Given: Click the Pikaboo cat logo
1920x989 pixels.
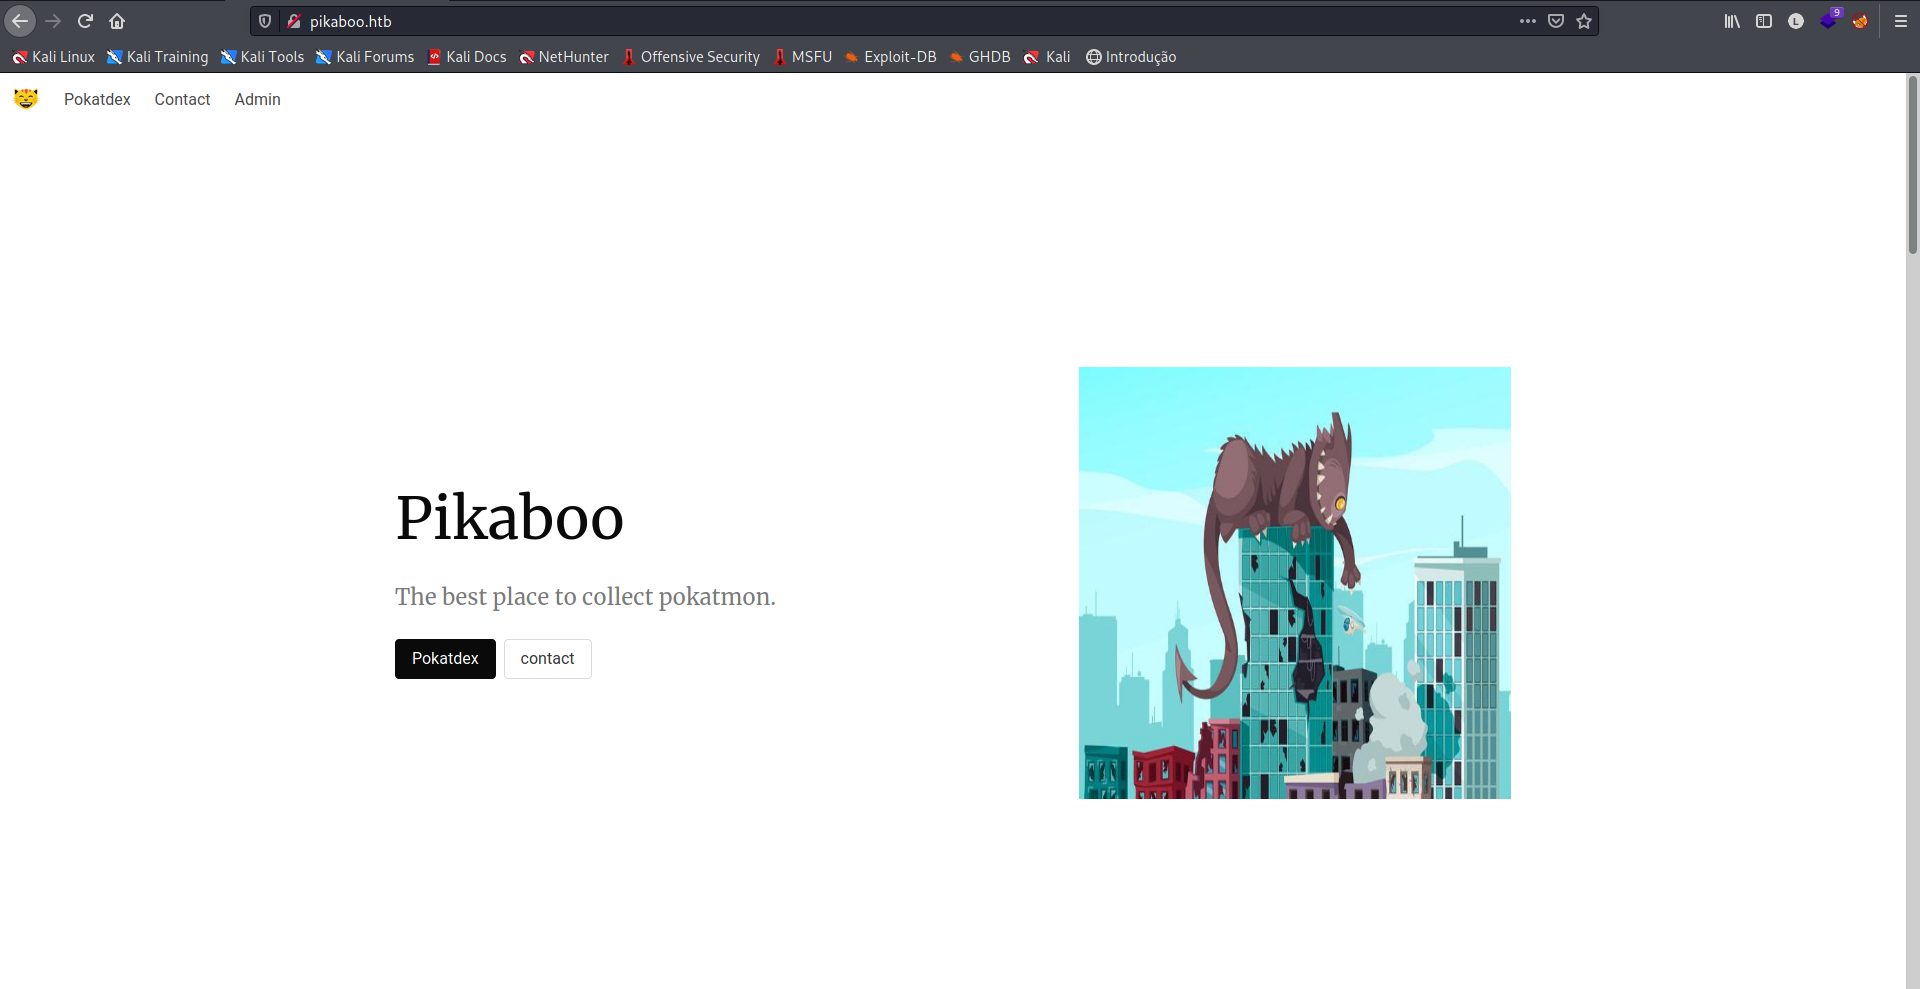Looking at the screenshot, I should pos(26,99).
